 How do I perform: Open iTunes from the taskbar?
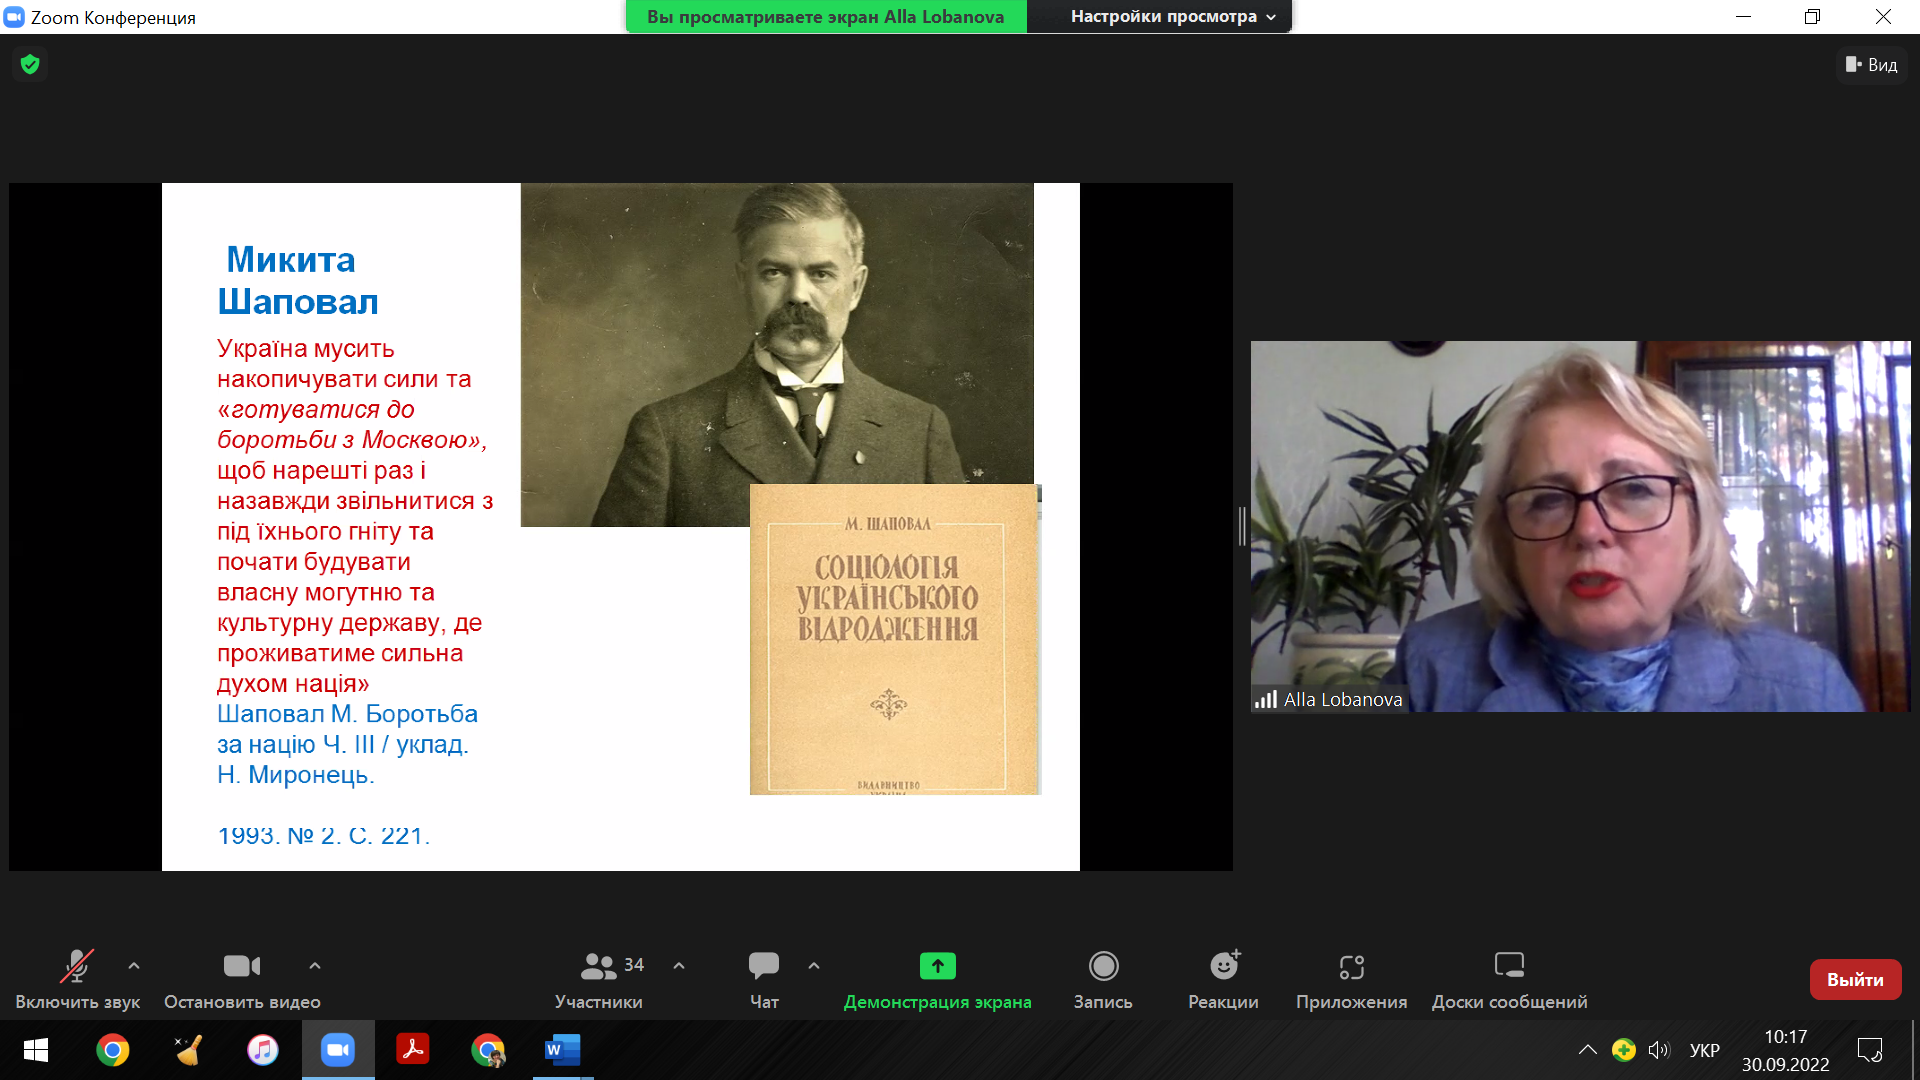click(262, 1050)
